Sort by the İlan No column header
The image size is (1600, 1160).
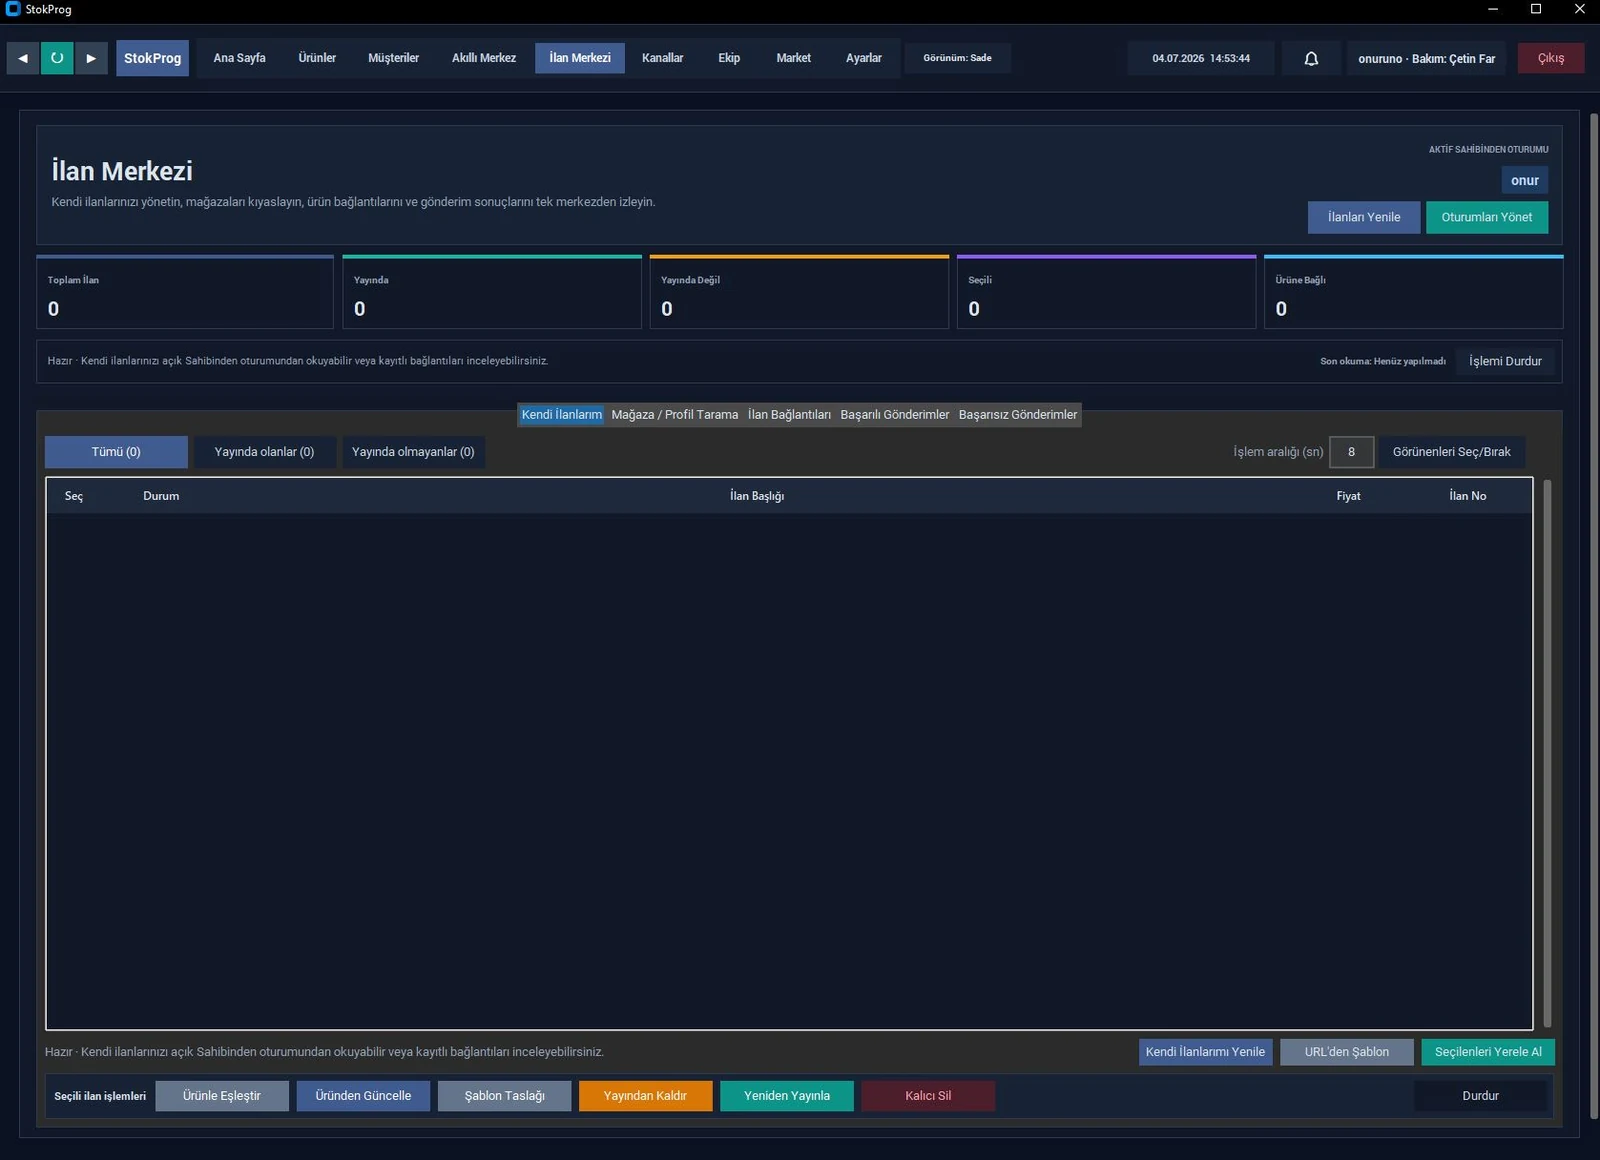[x=1467, y=496]
